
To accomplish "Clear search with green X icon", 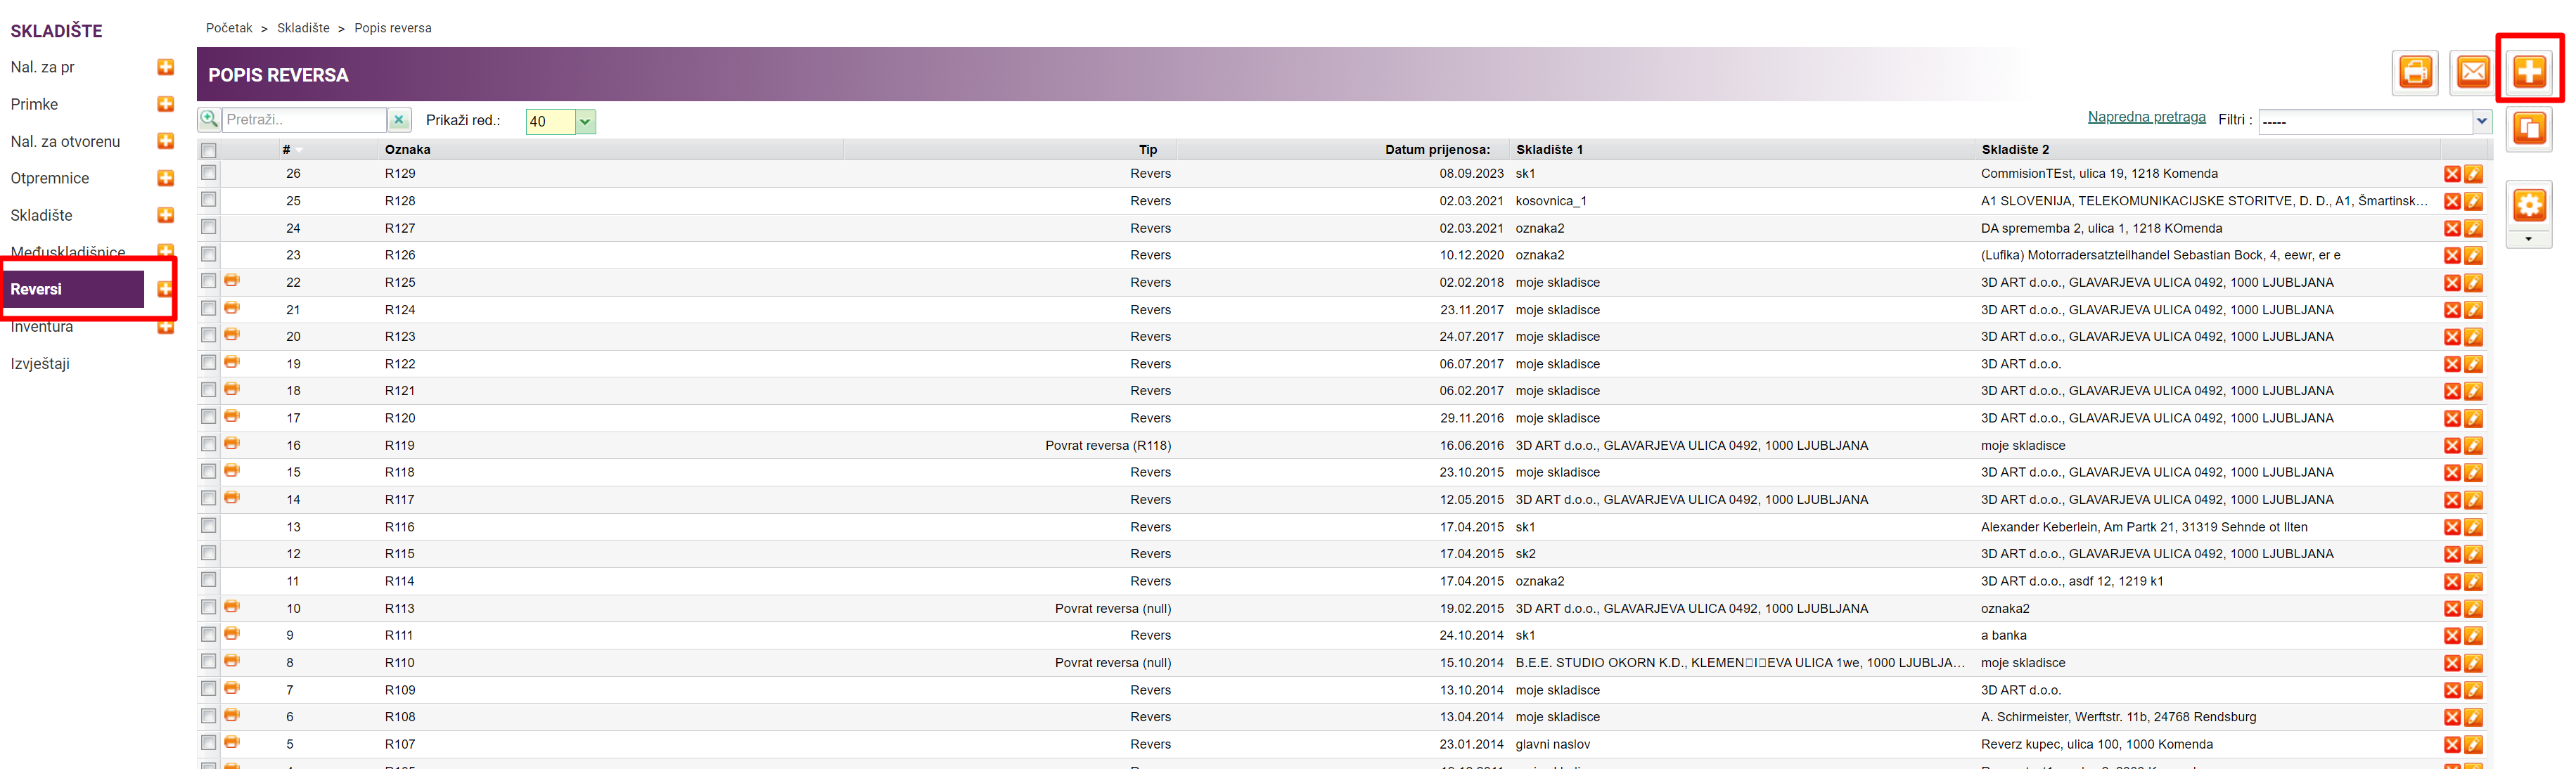I will pos(399,120).
